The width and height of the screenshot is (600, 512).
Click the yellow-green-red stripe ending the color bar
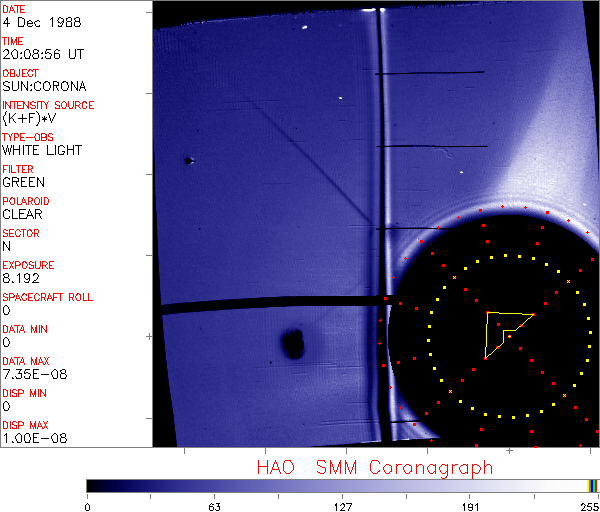click(x=593, y=486)
